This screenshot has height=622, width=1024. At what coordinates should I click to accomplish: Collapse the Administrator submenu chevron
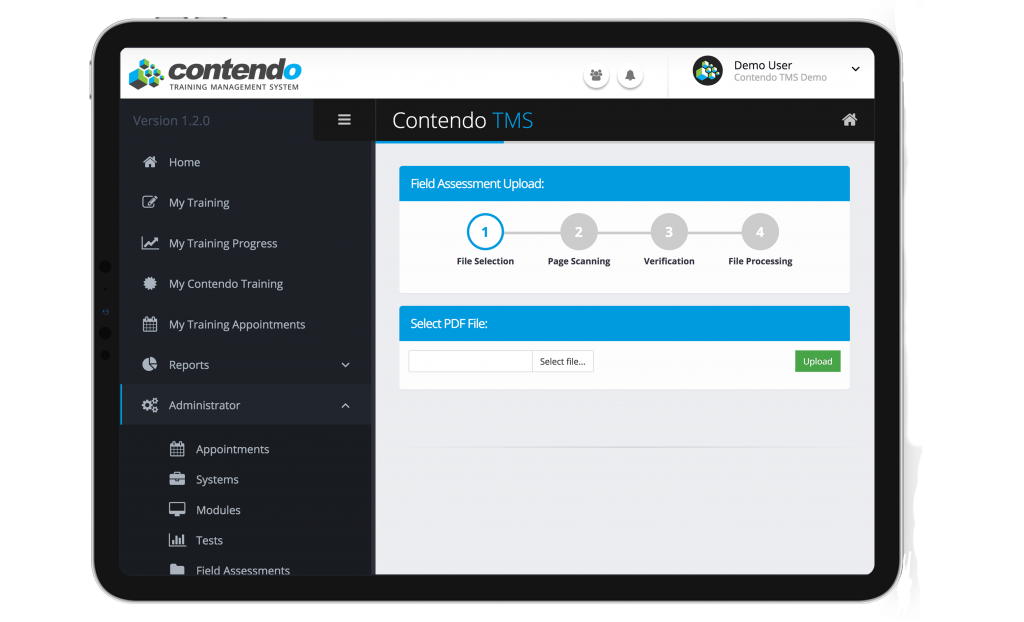345,406
